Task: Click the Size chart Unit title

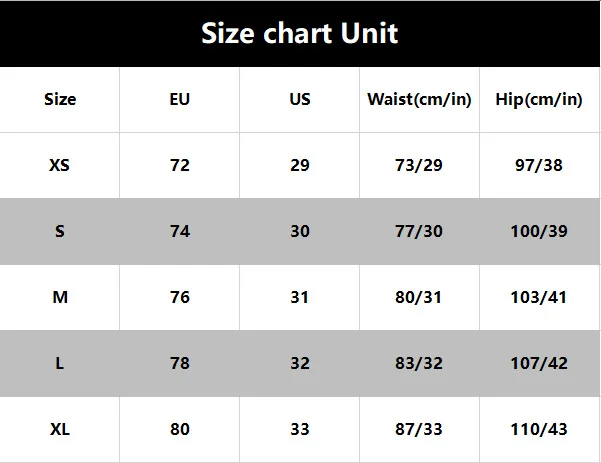Action: tap(300, 33)
